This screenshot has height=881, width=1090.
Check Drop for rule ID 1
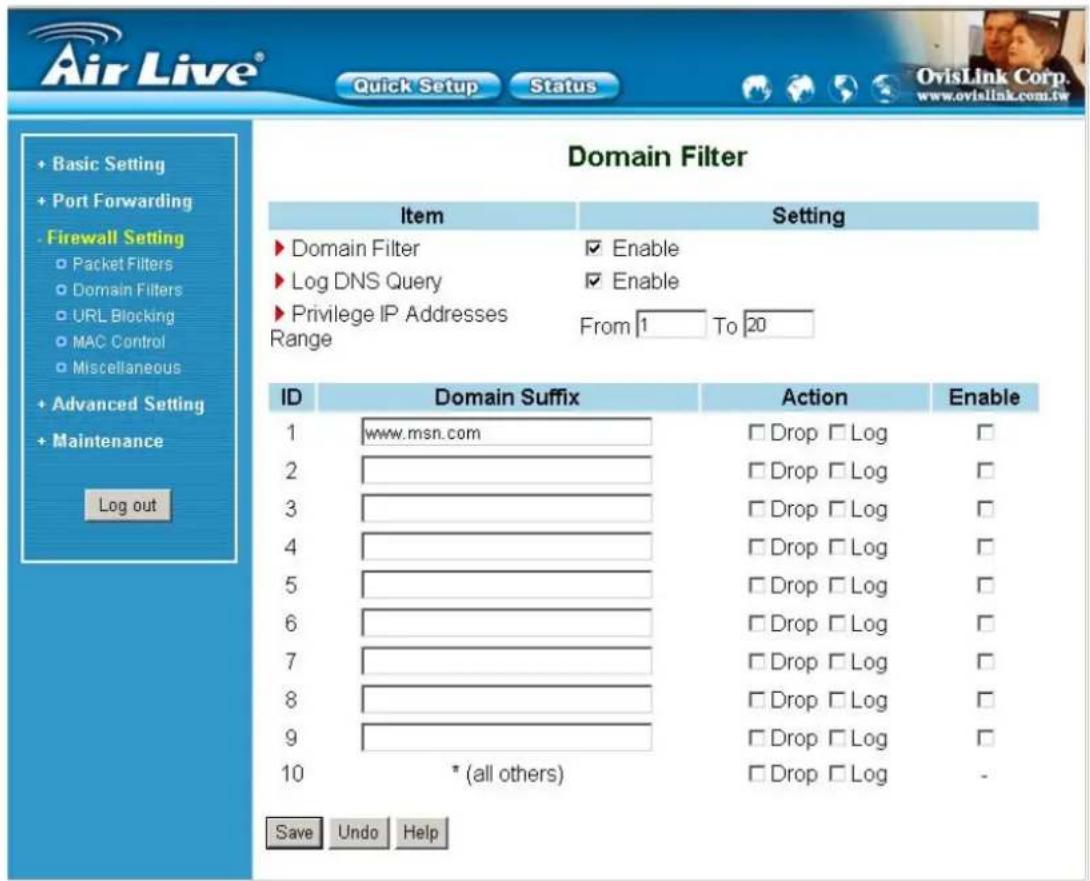tap(756, 433)
